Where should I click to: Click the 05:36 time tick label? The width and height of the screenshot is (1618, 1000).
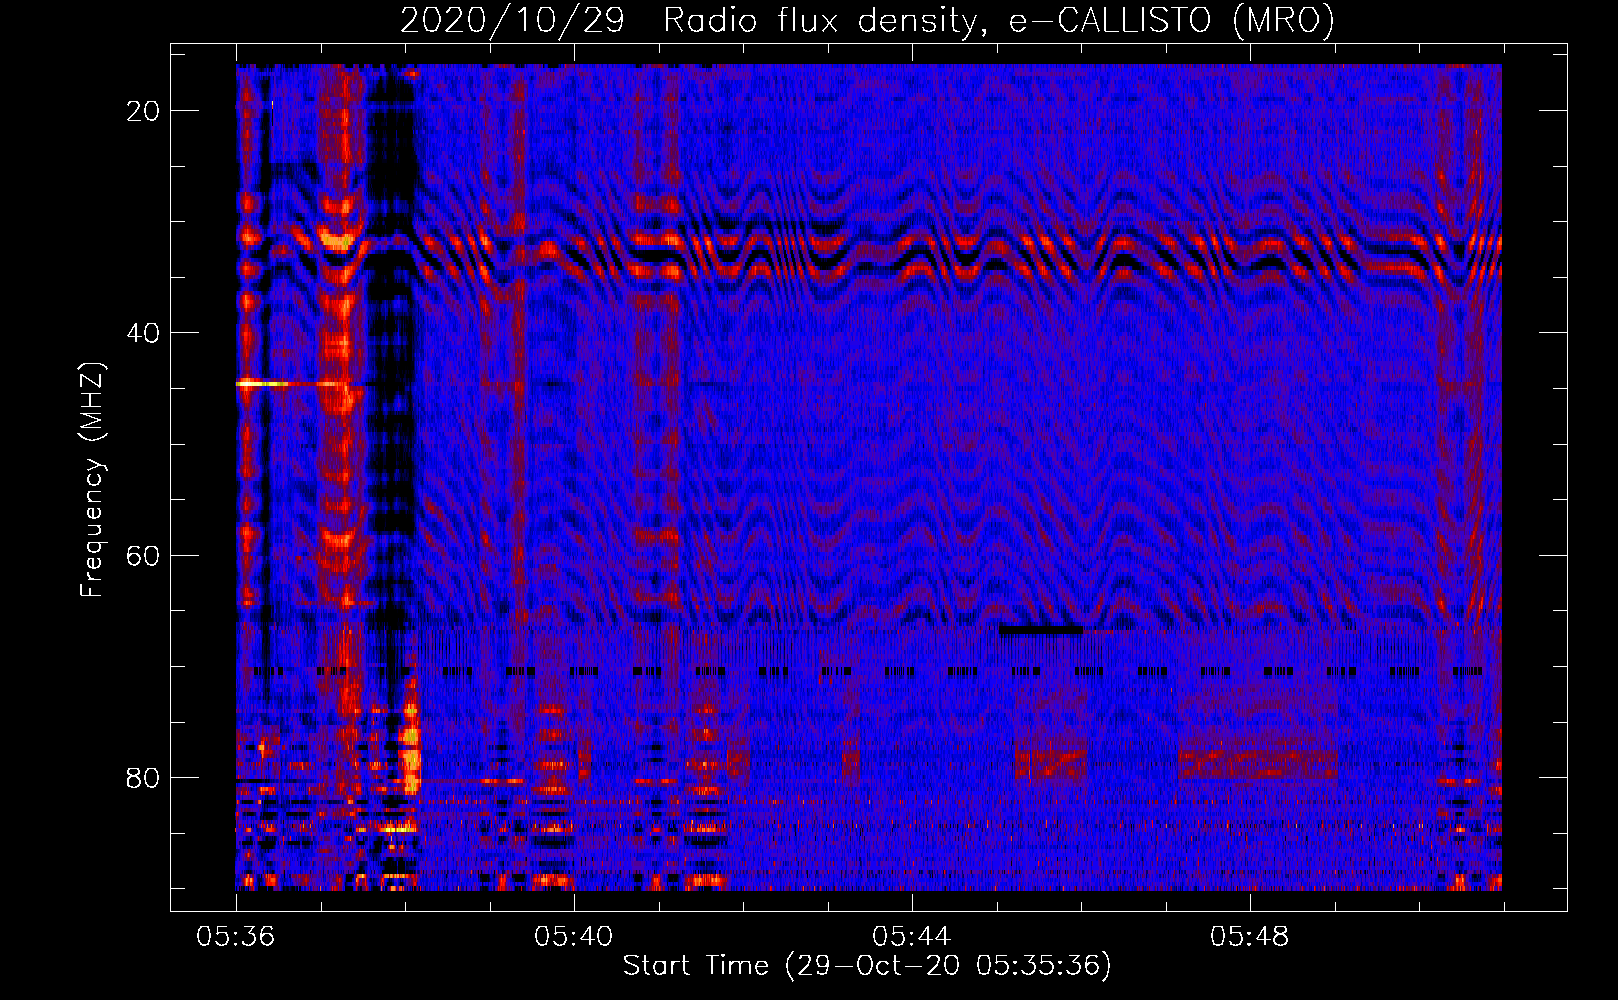pos(236,937)
